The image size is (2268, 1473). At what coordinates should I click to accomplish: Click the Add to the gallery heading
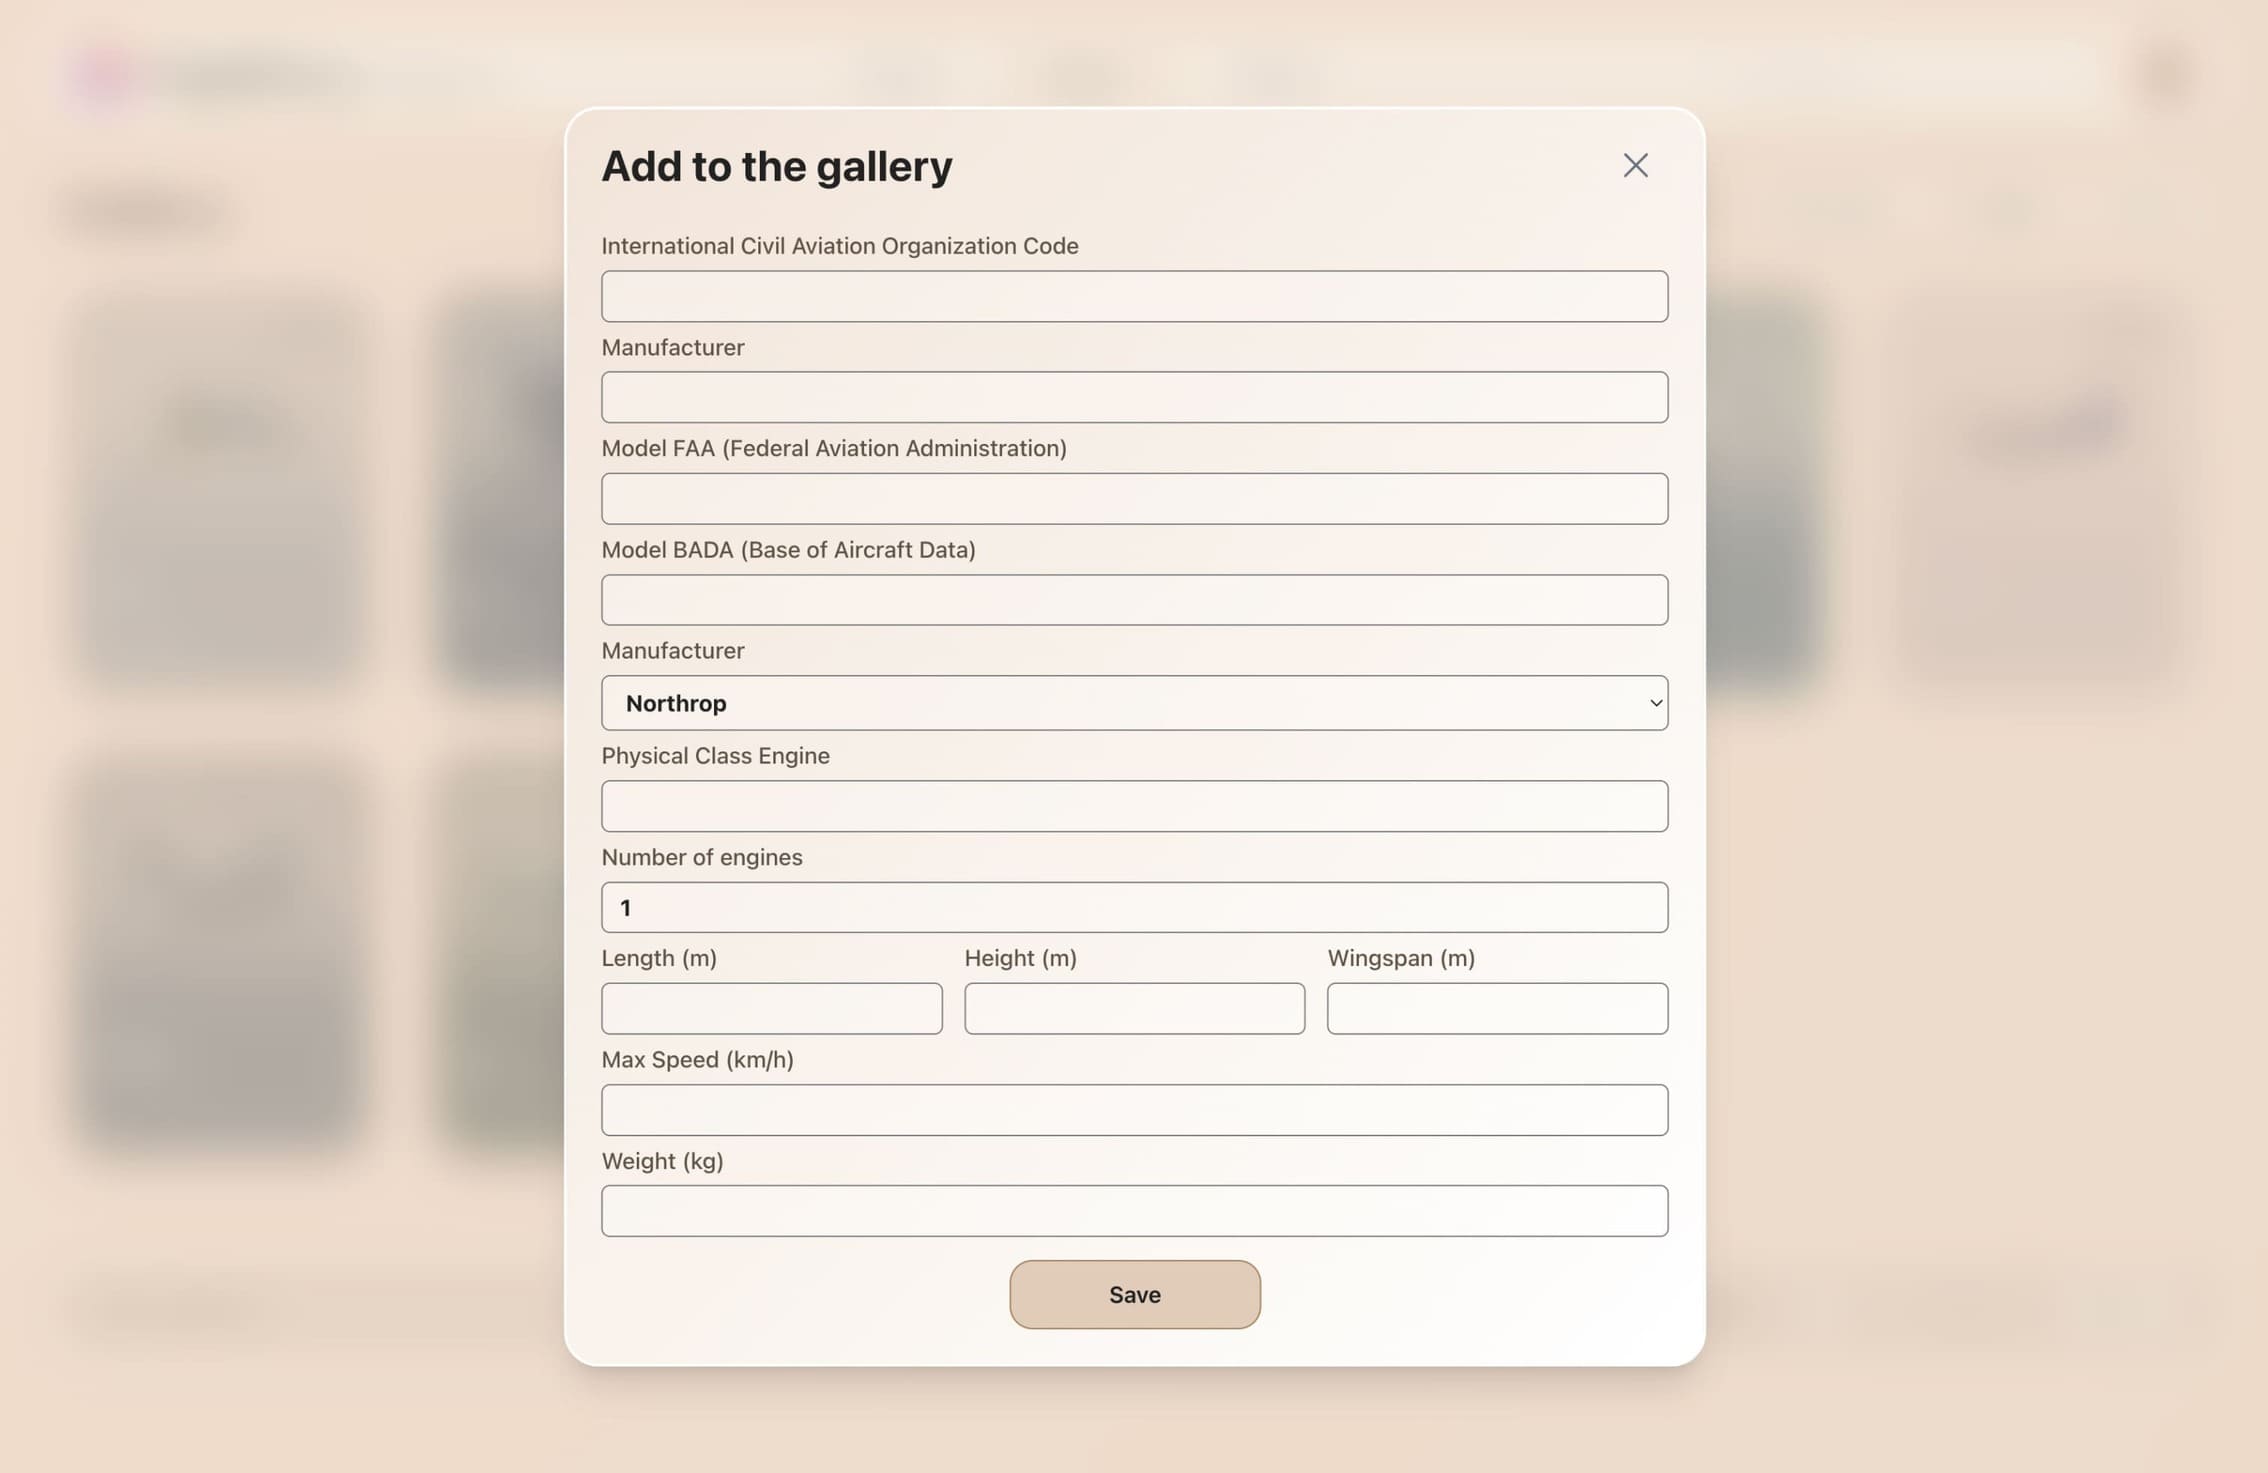tap(777, 166)
